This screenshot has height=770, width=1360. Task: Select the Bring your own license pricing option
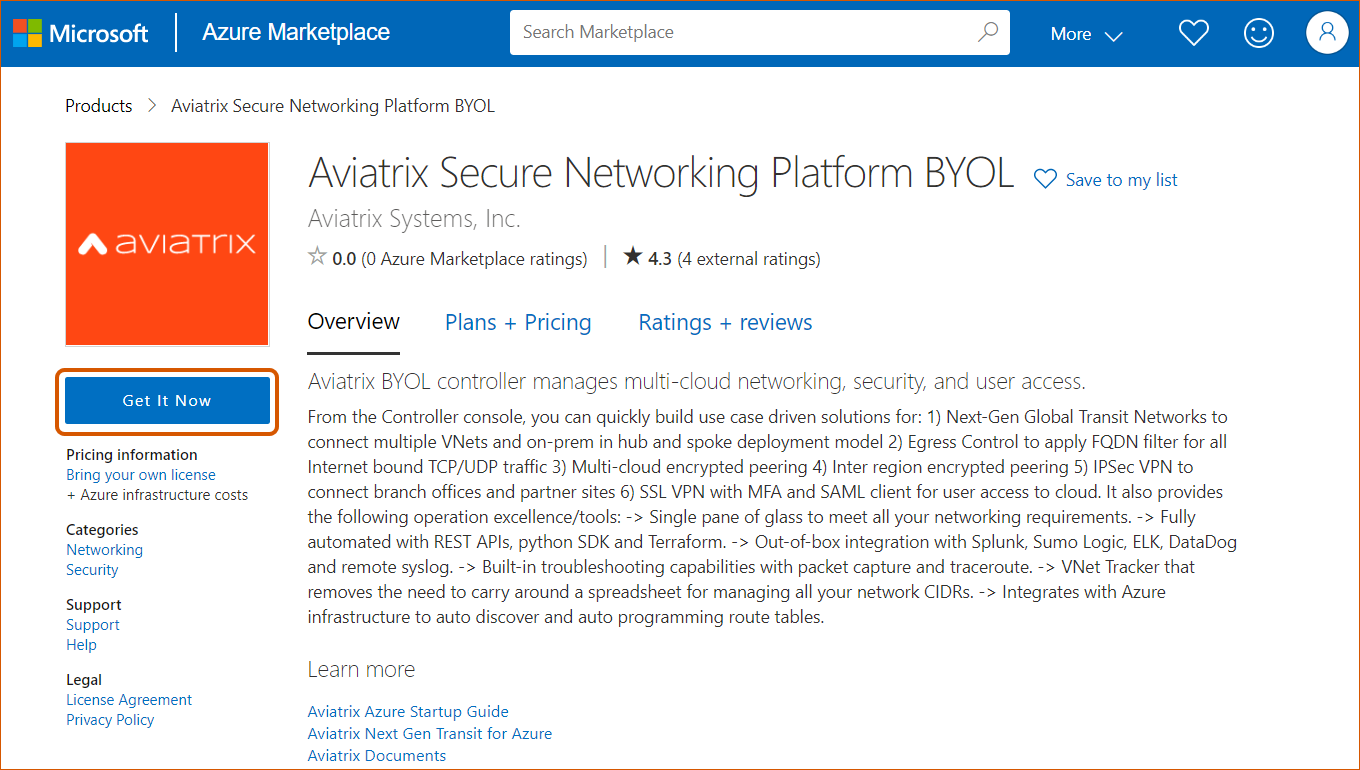(x=140, y=474)
